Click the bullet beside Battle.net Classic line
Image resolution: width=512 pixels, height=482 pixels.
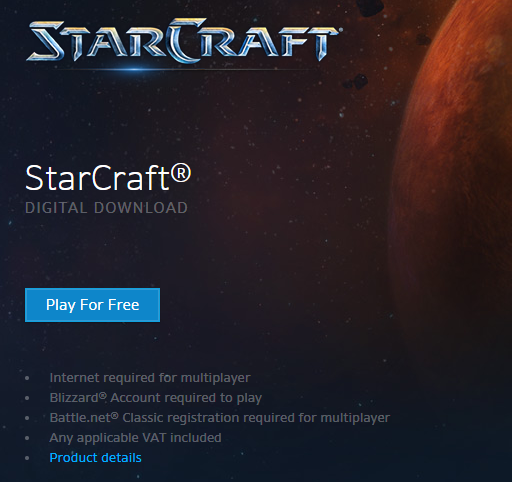(x=27, y=418)
